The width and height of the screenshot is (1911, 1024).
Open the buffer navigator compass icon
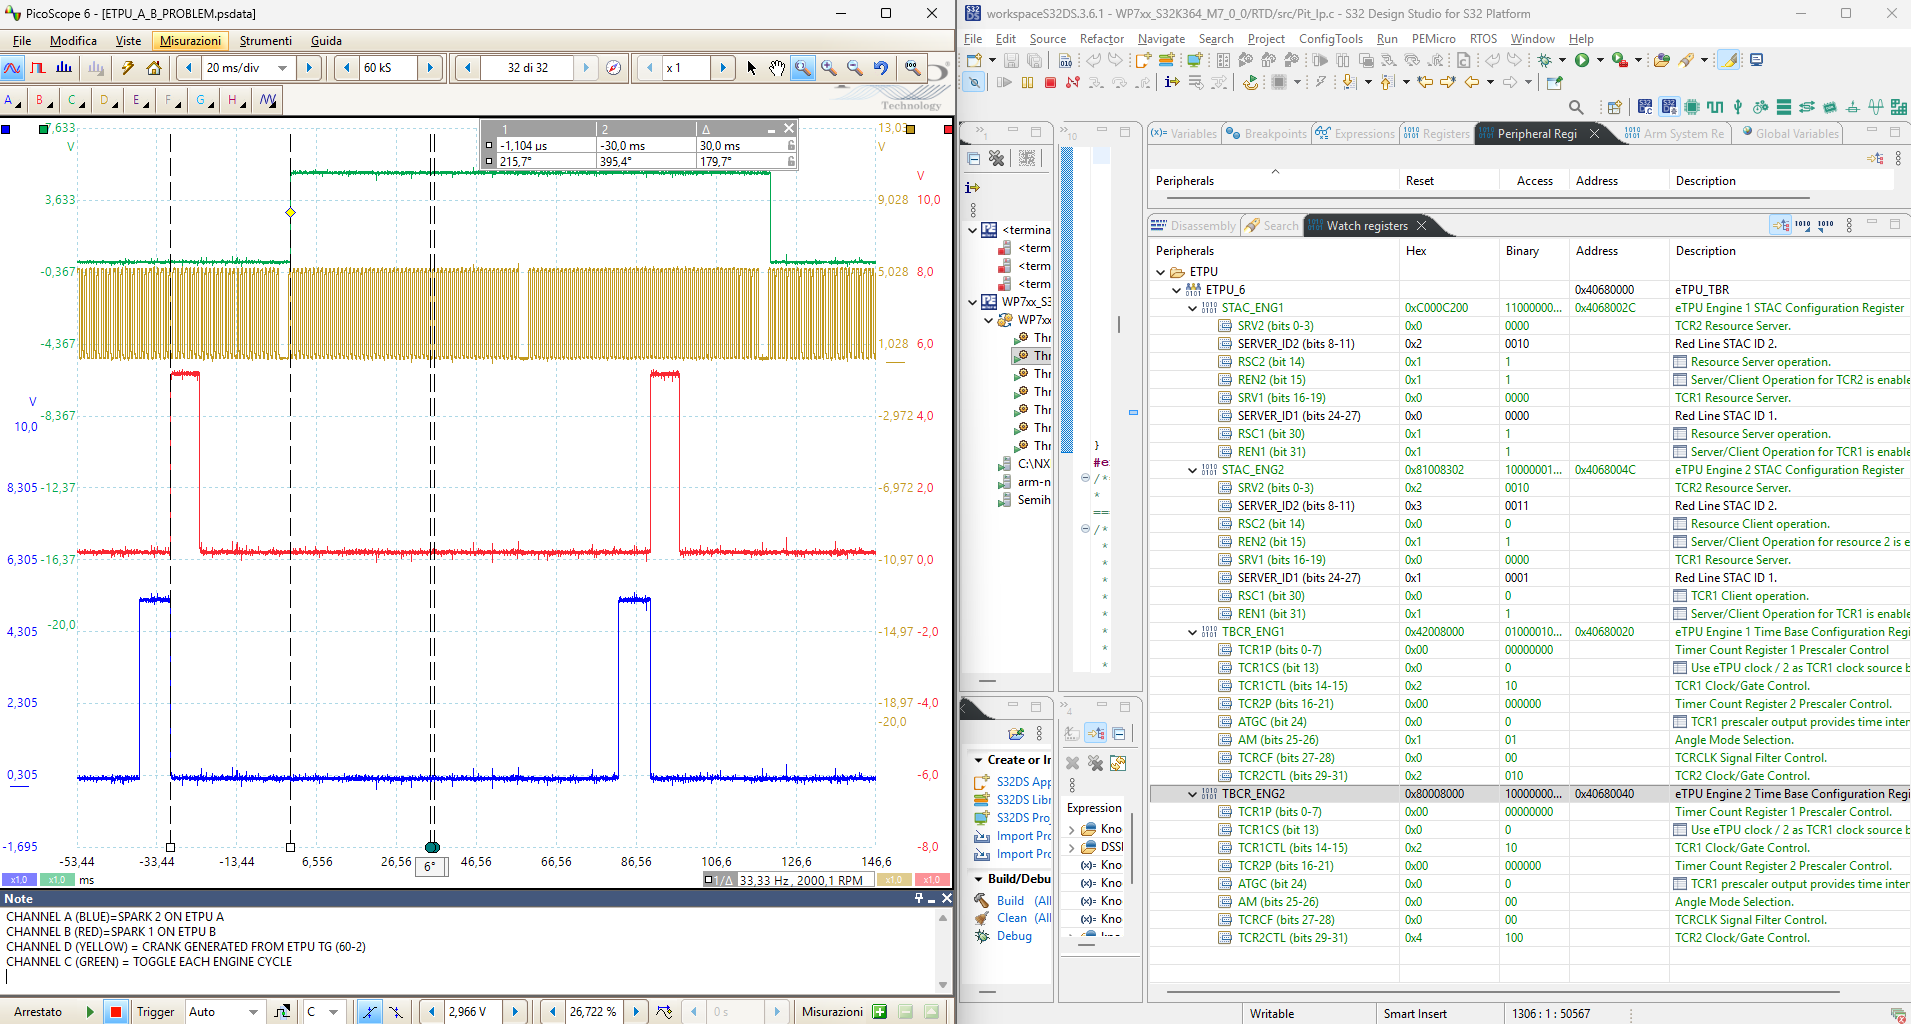614,68
